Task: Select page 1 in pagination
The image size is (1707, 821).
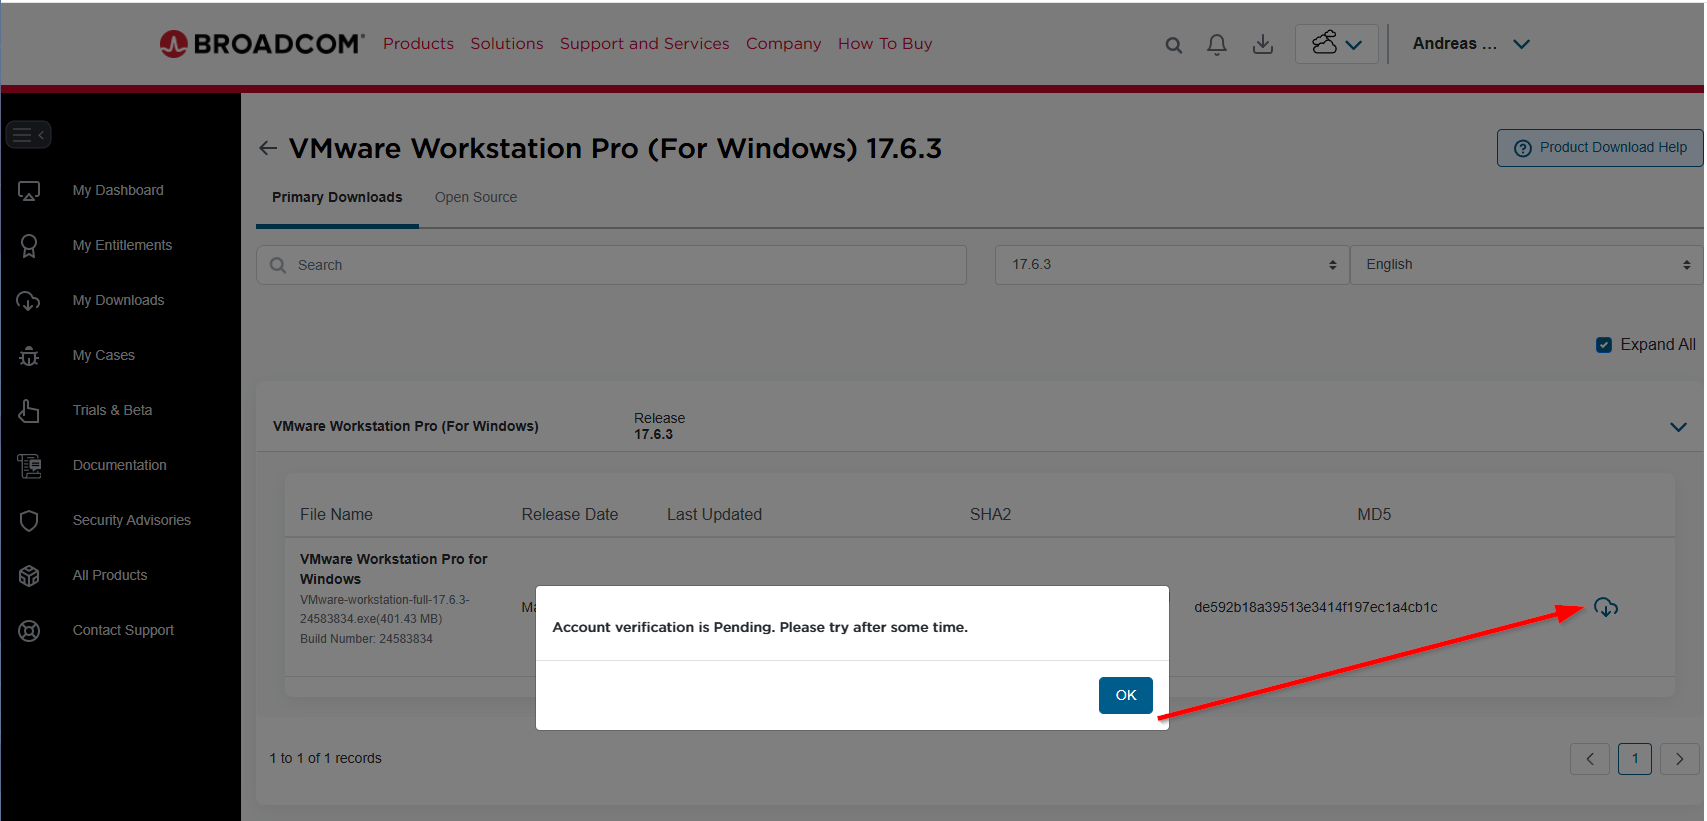Action: pyautogui.click(x=1635, y=759)
